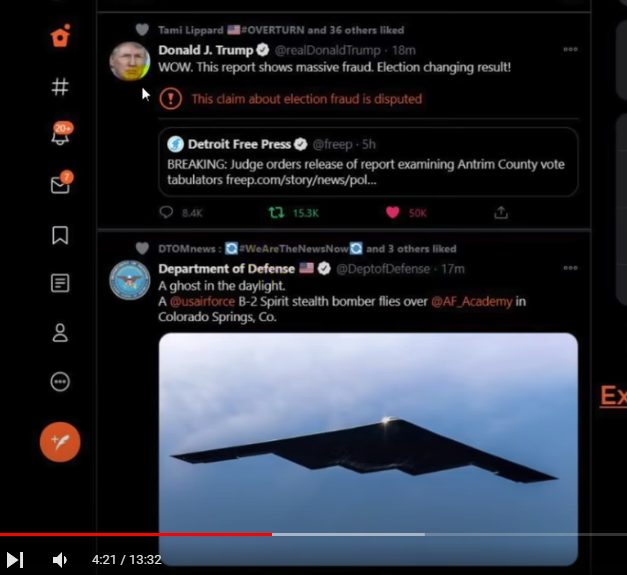Mute the video volume speaker
Image resolution: width=627 pixels, height=575 pixels.
point(60,560)
